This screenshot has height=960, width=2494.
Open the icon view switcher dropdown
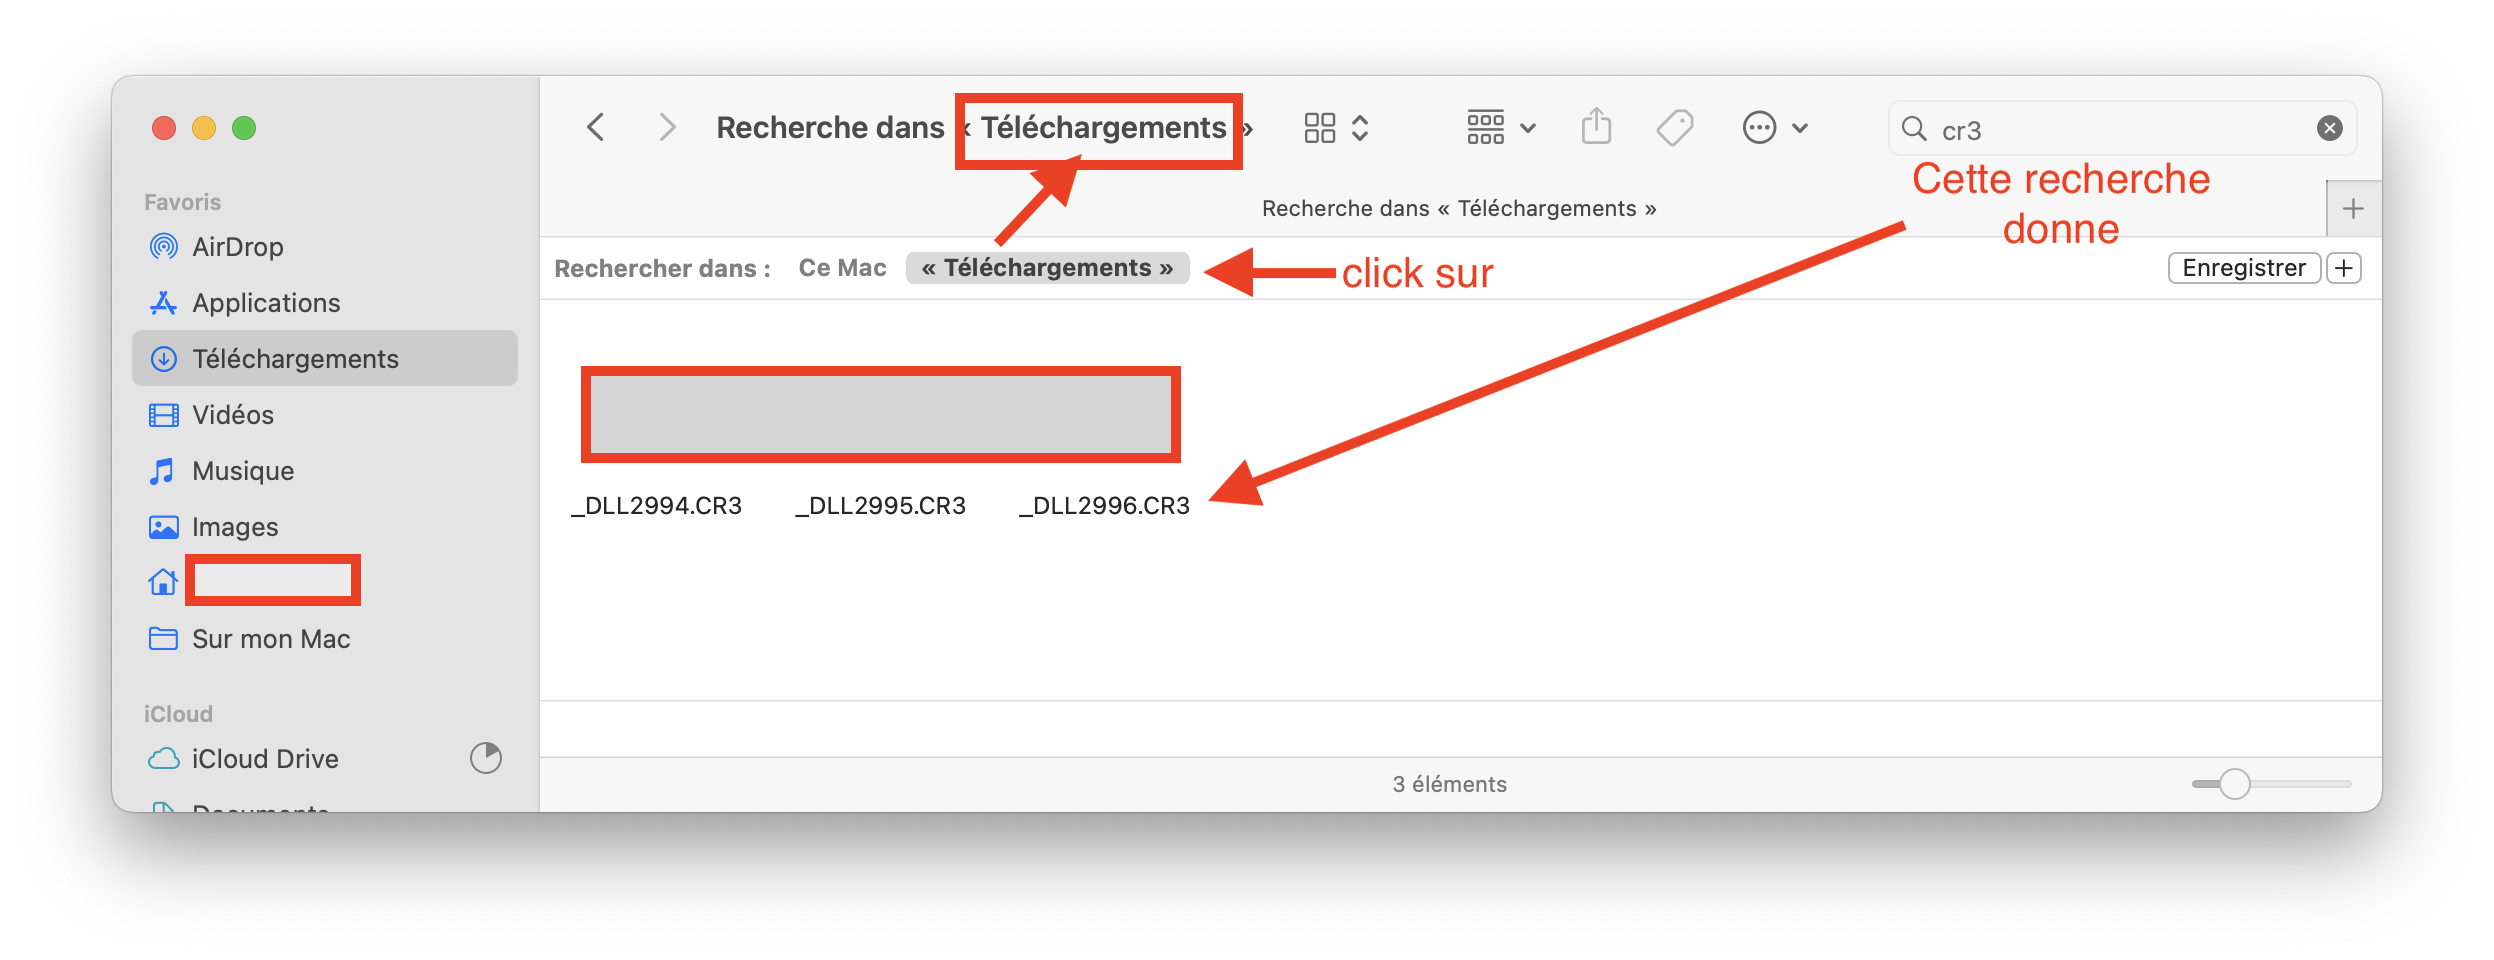click(x=1336, y=128)
